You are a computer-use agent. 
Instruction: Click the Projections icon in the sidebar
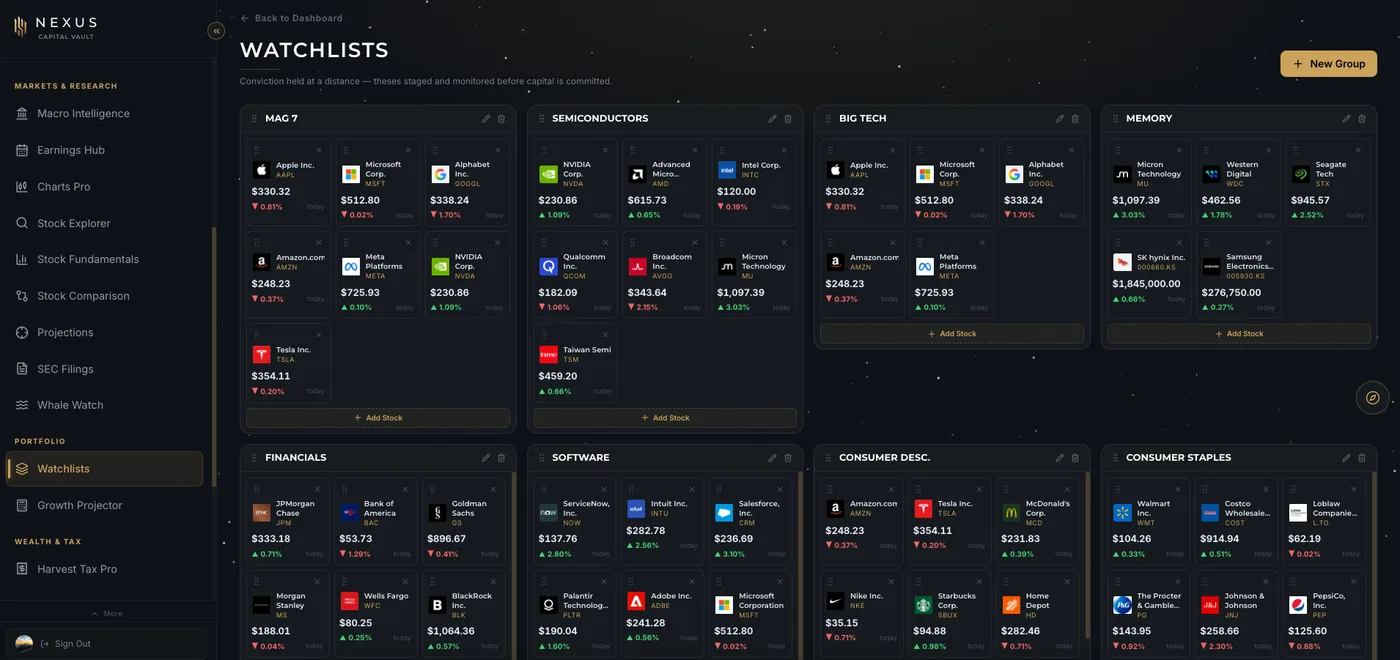click(x=22, y=333)
